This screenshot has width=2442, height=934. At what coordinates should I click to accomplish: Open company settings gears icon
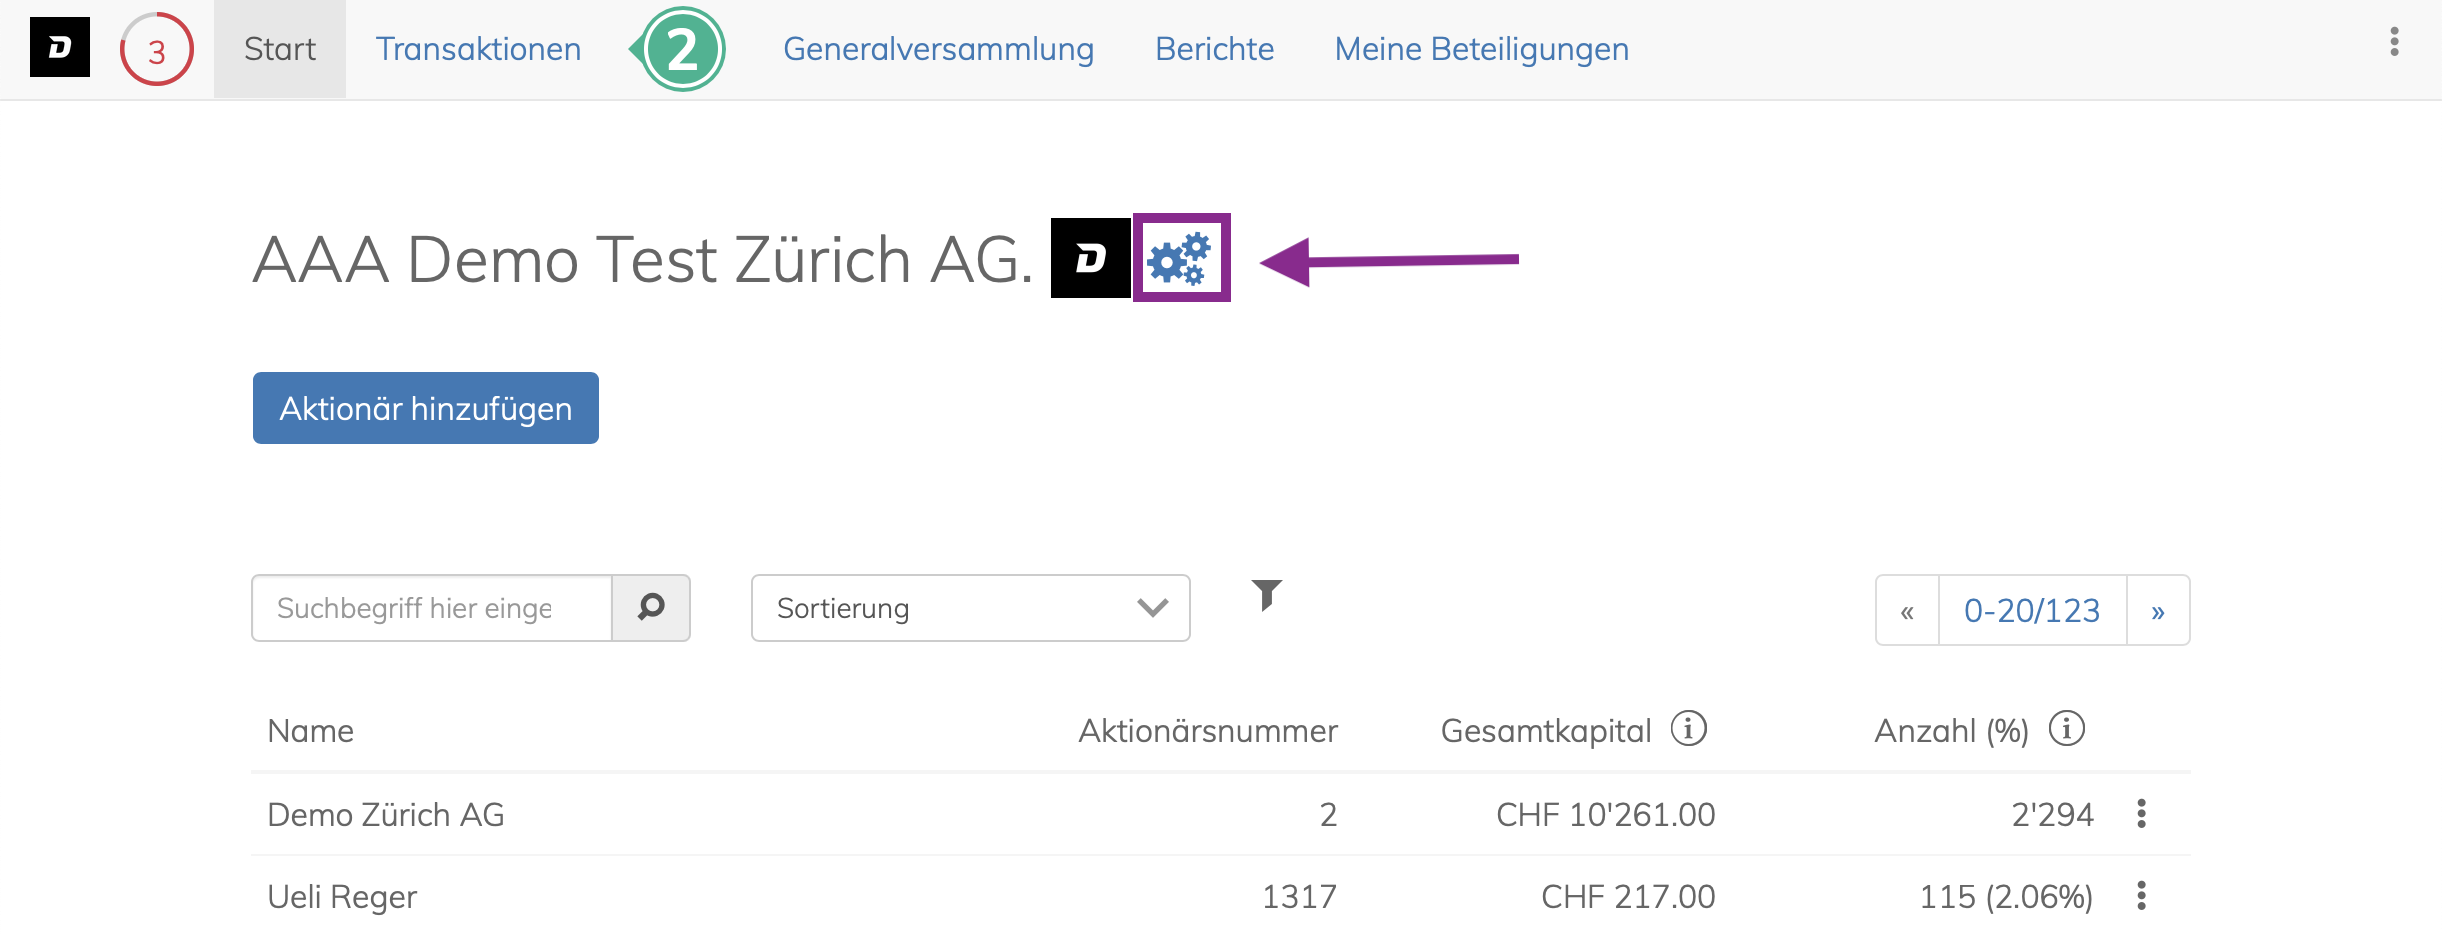coord(1180,258)
